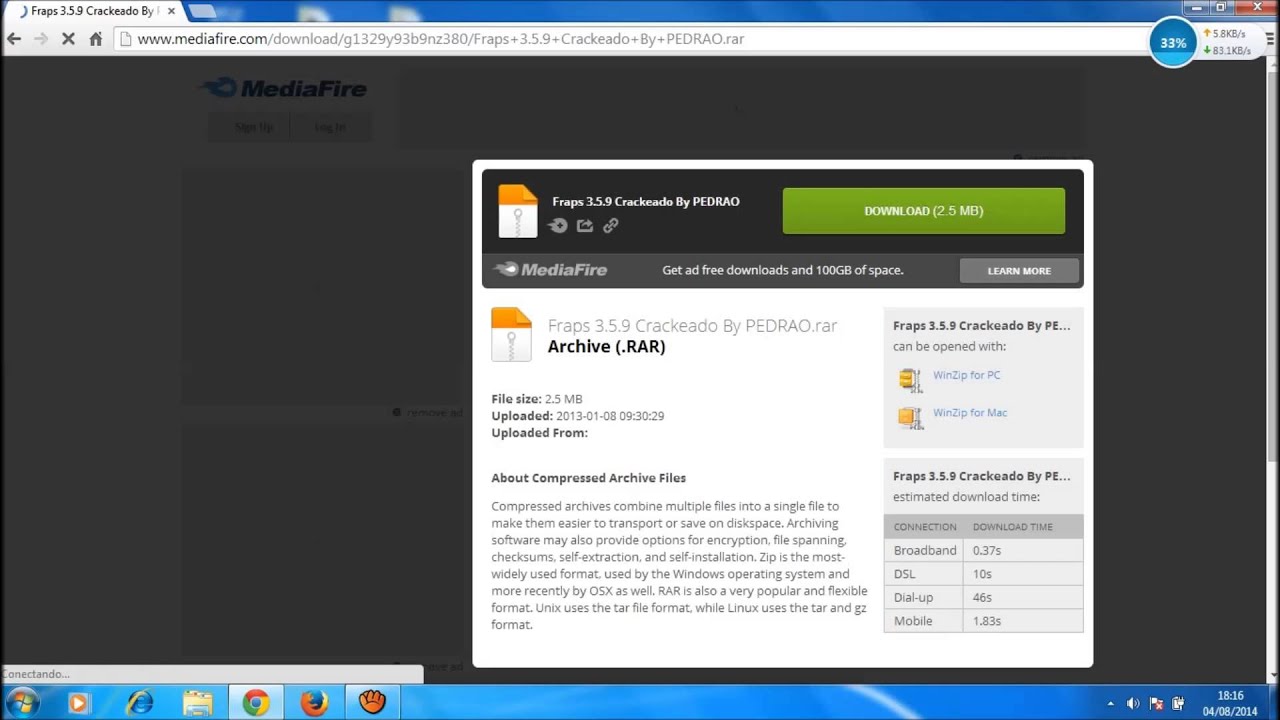The height and width of the screenshot is (720, 1280).
Task: Open Windows Media Player from the taskbar
Action: [x=78, y=703]
